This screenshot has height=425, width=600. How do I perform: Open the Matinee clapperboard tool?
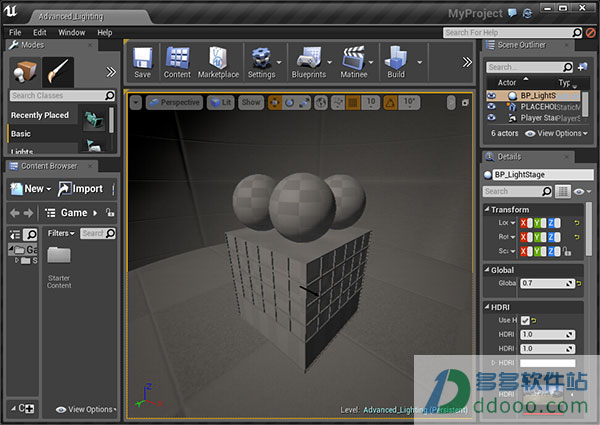pyautogui.click(x=354, y=62)
